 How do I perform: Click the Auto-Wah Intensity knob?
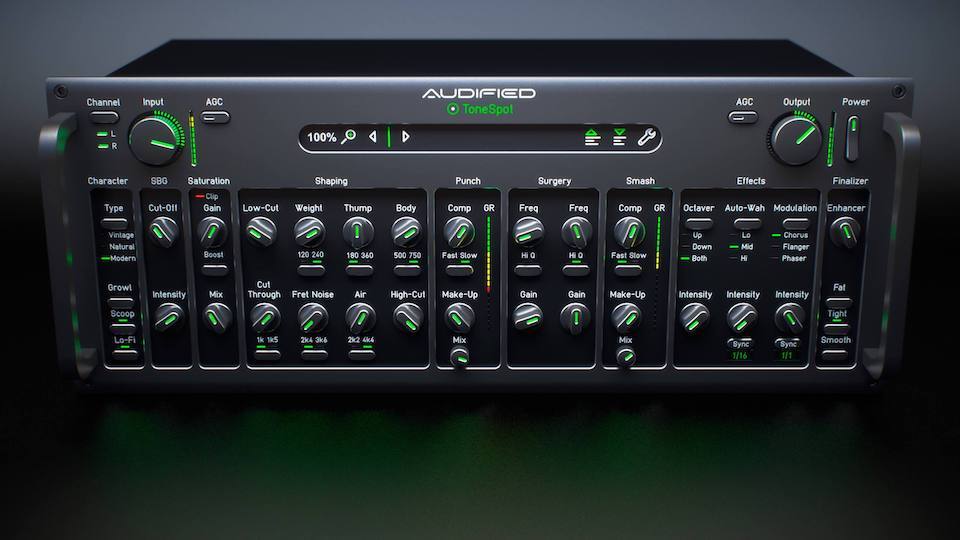click(x=741, y=318)
